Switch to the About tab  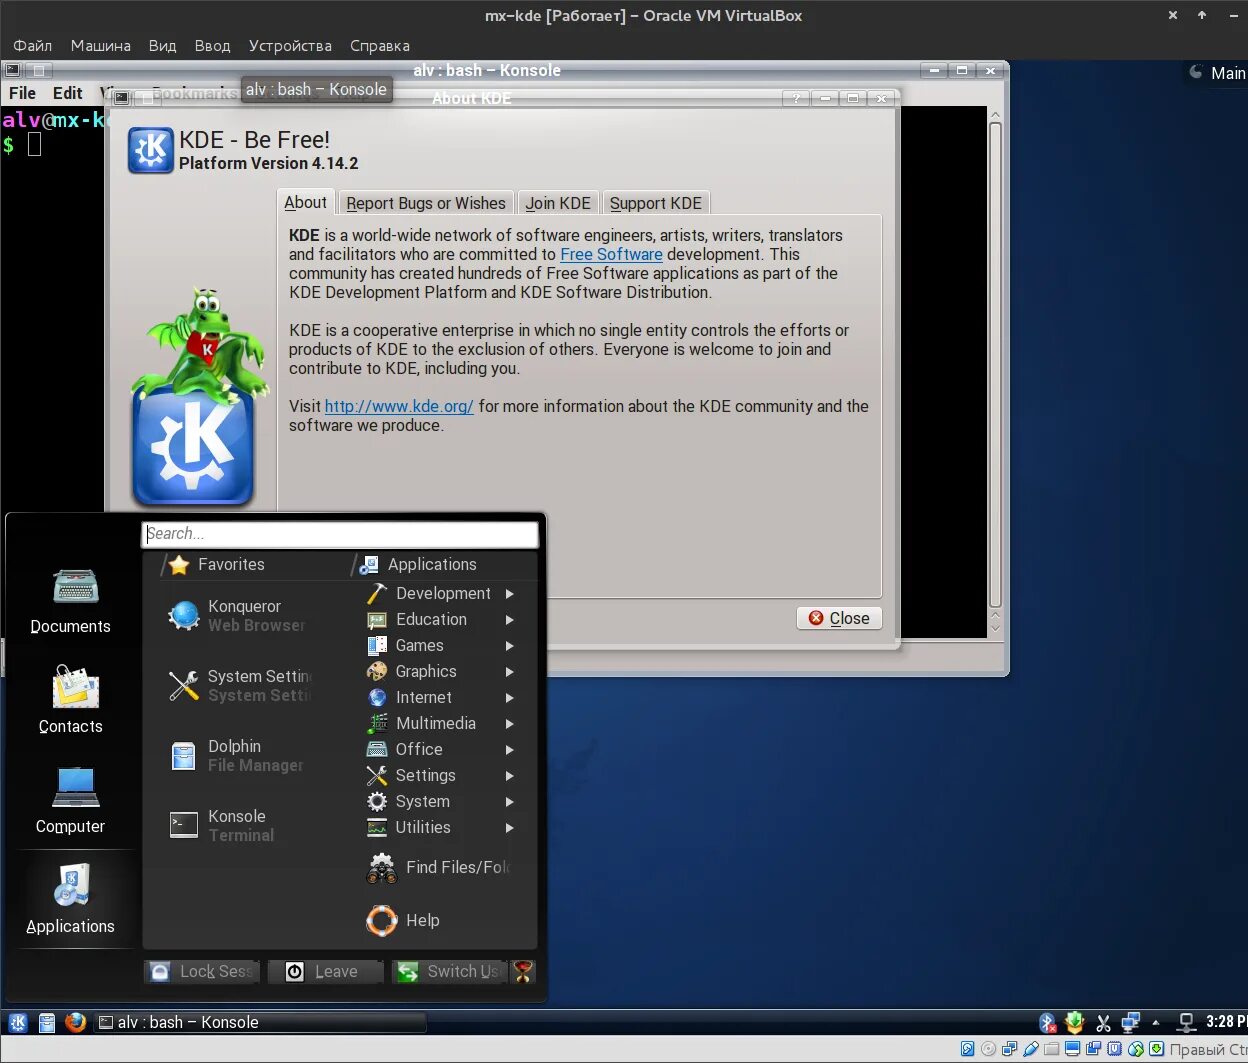[305, 202]
